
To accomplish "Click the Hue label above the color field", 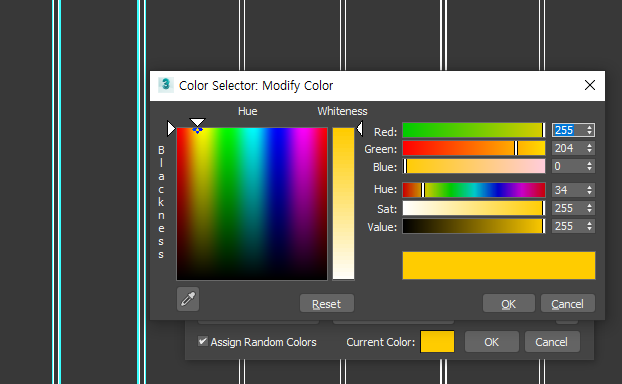I will click(248, 111).
